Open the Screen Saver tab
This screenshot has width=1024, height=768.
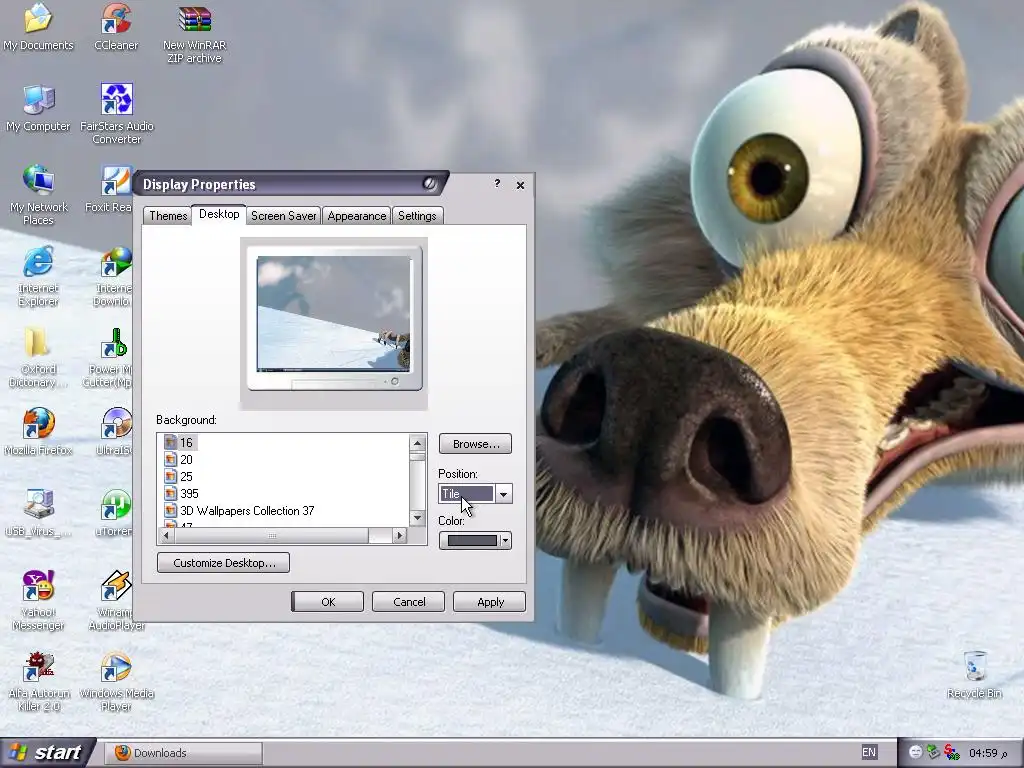(x=283, y=216)
